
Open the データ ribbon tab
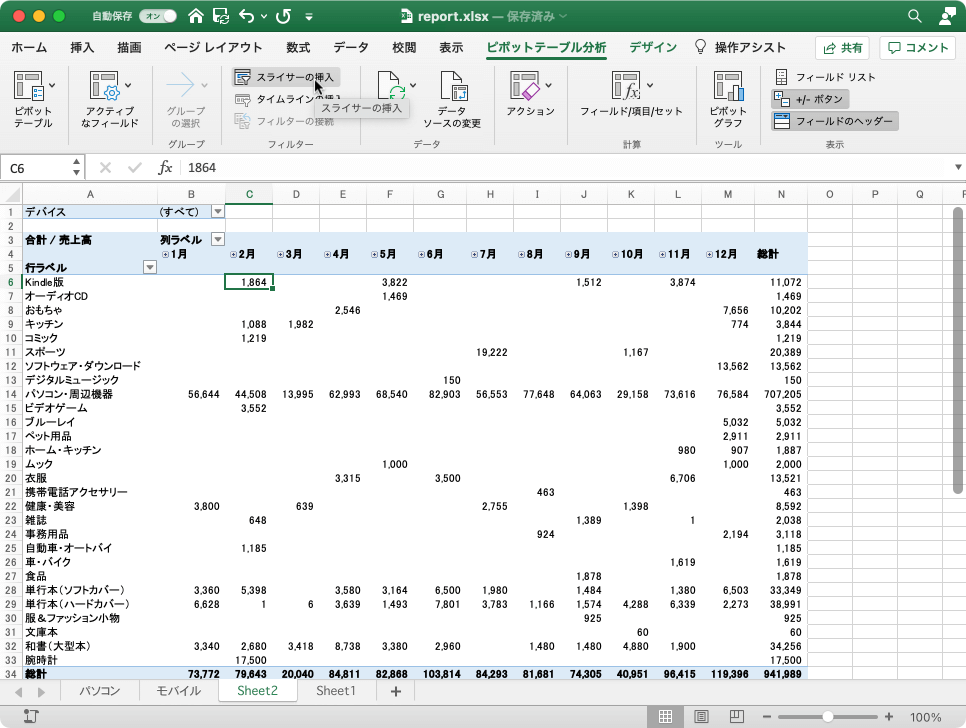351,47
